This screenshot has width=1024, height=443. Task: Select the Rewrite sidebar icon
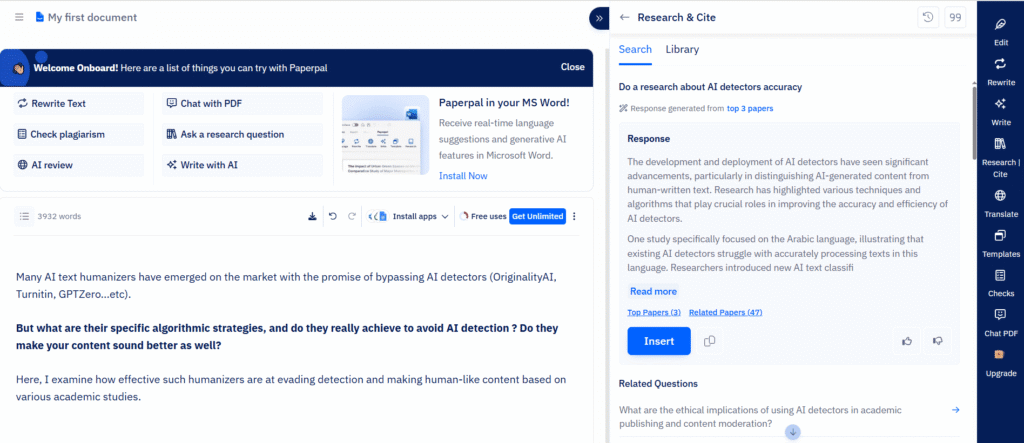[x=1000, y=70]
